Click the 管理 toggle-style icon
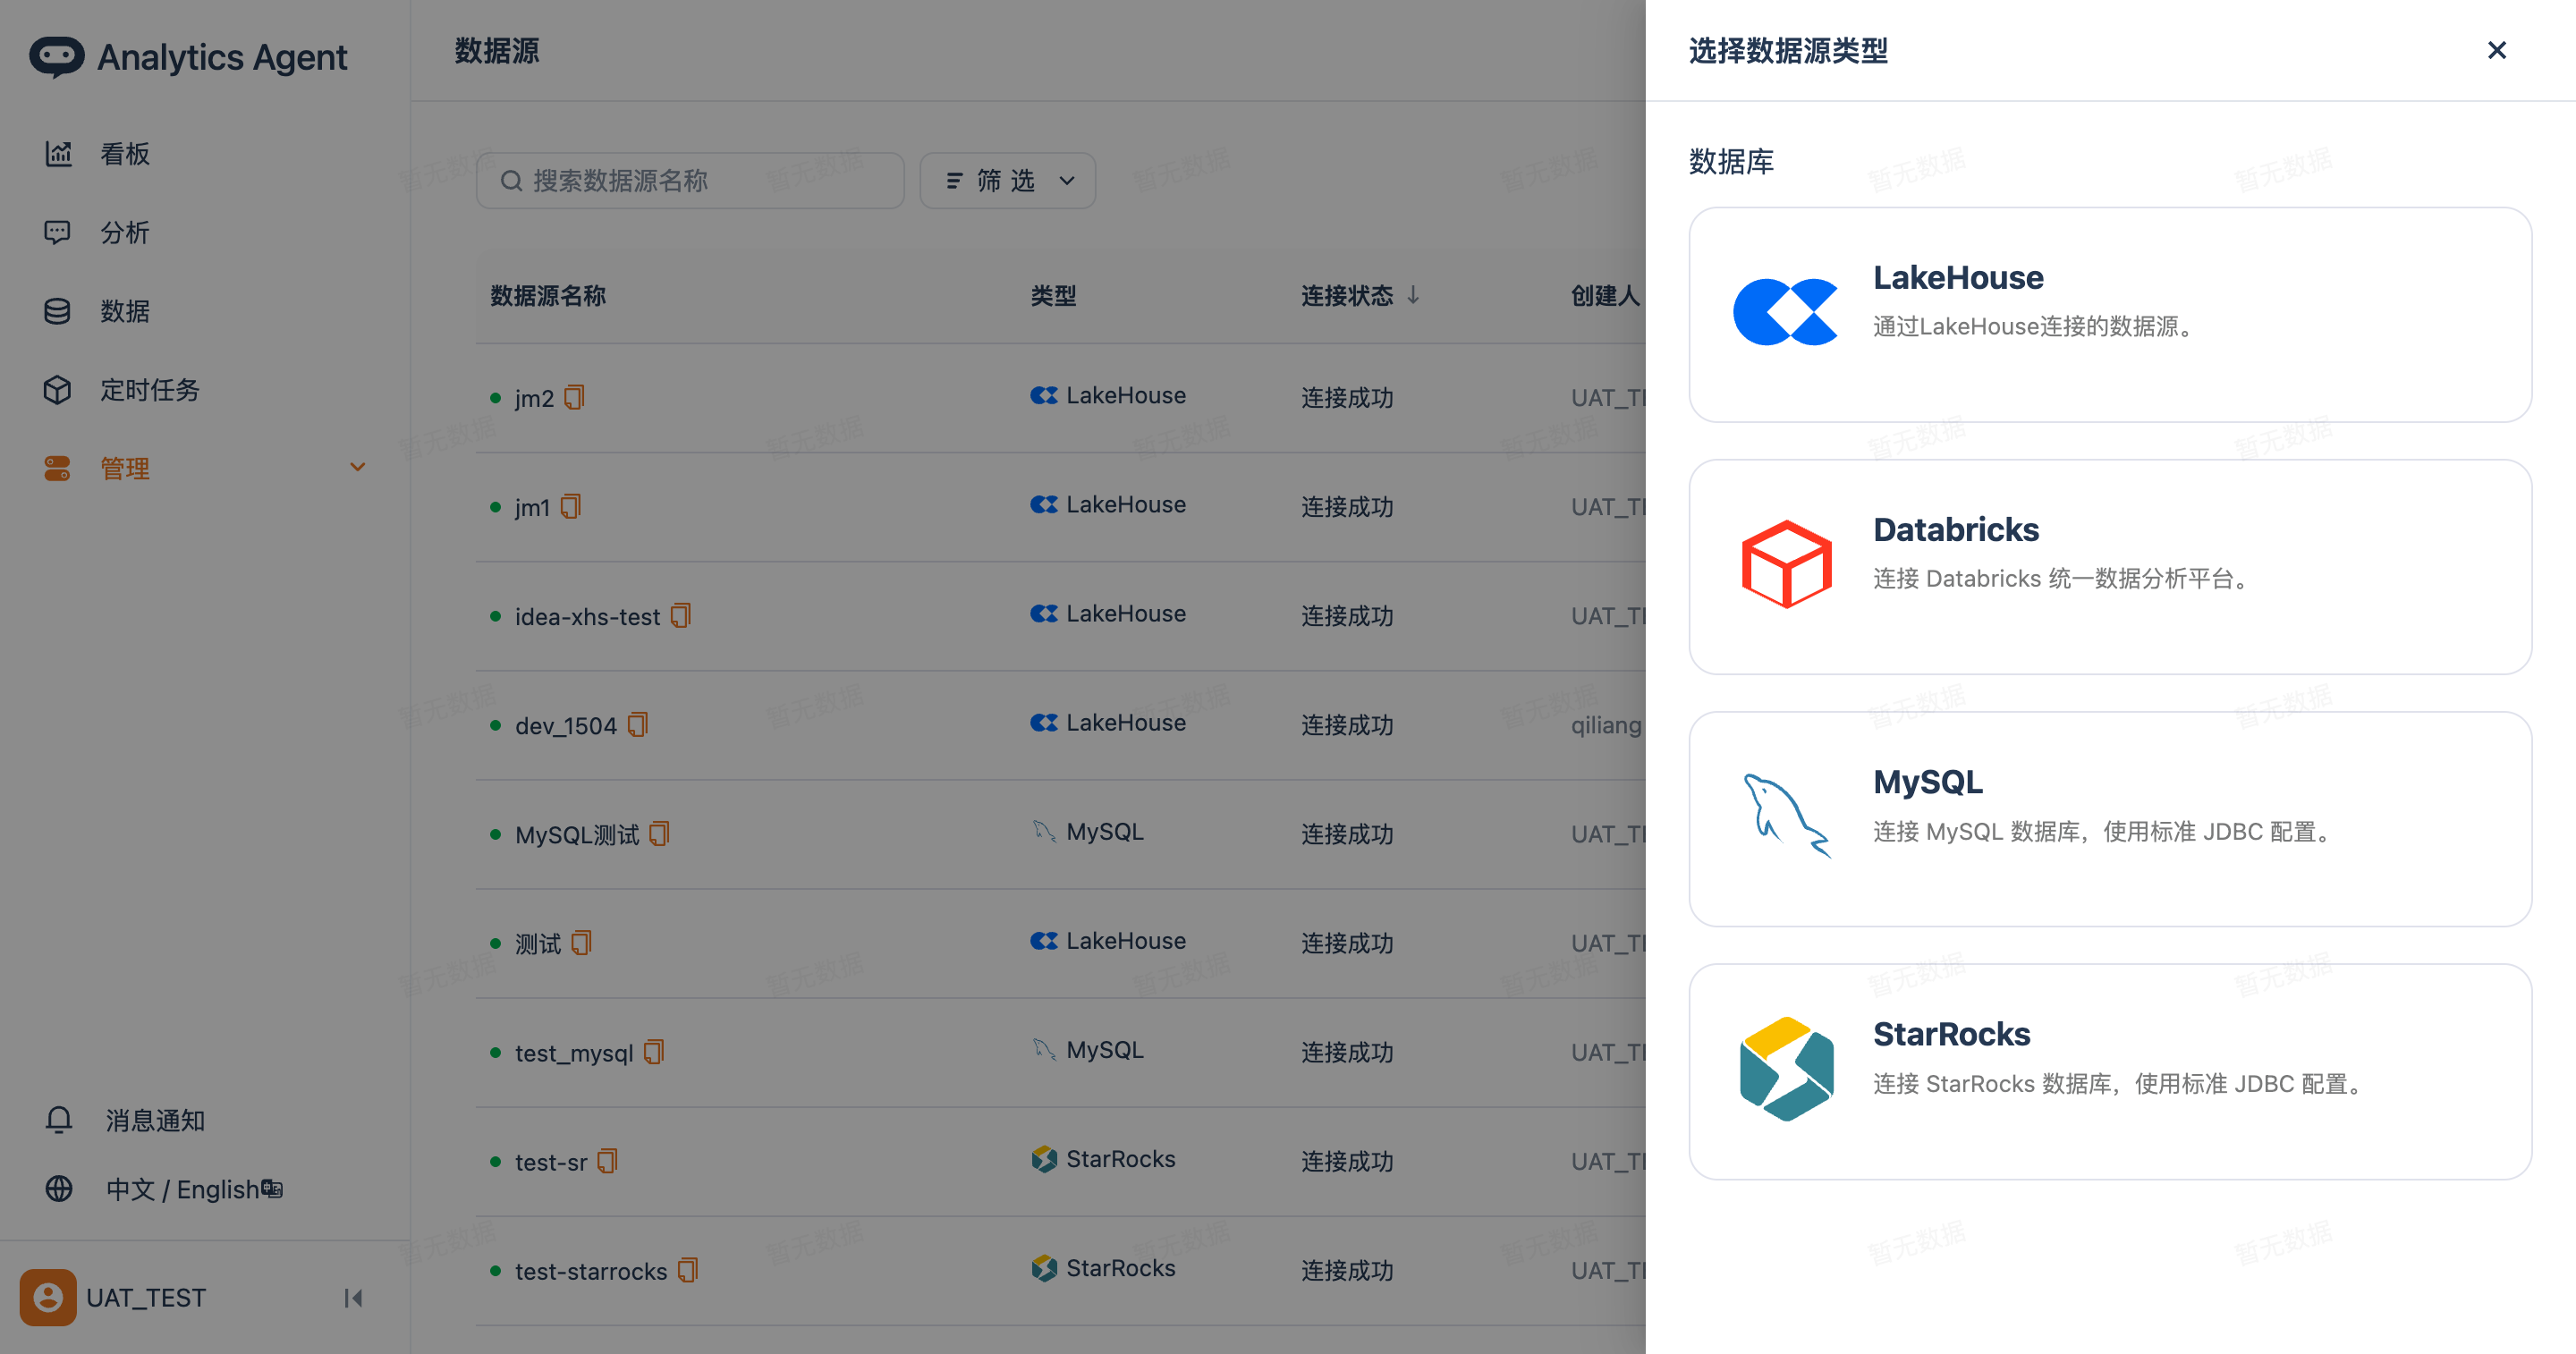The image size is (2576, 1354). pyautogui.click(x=58, y=468)
